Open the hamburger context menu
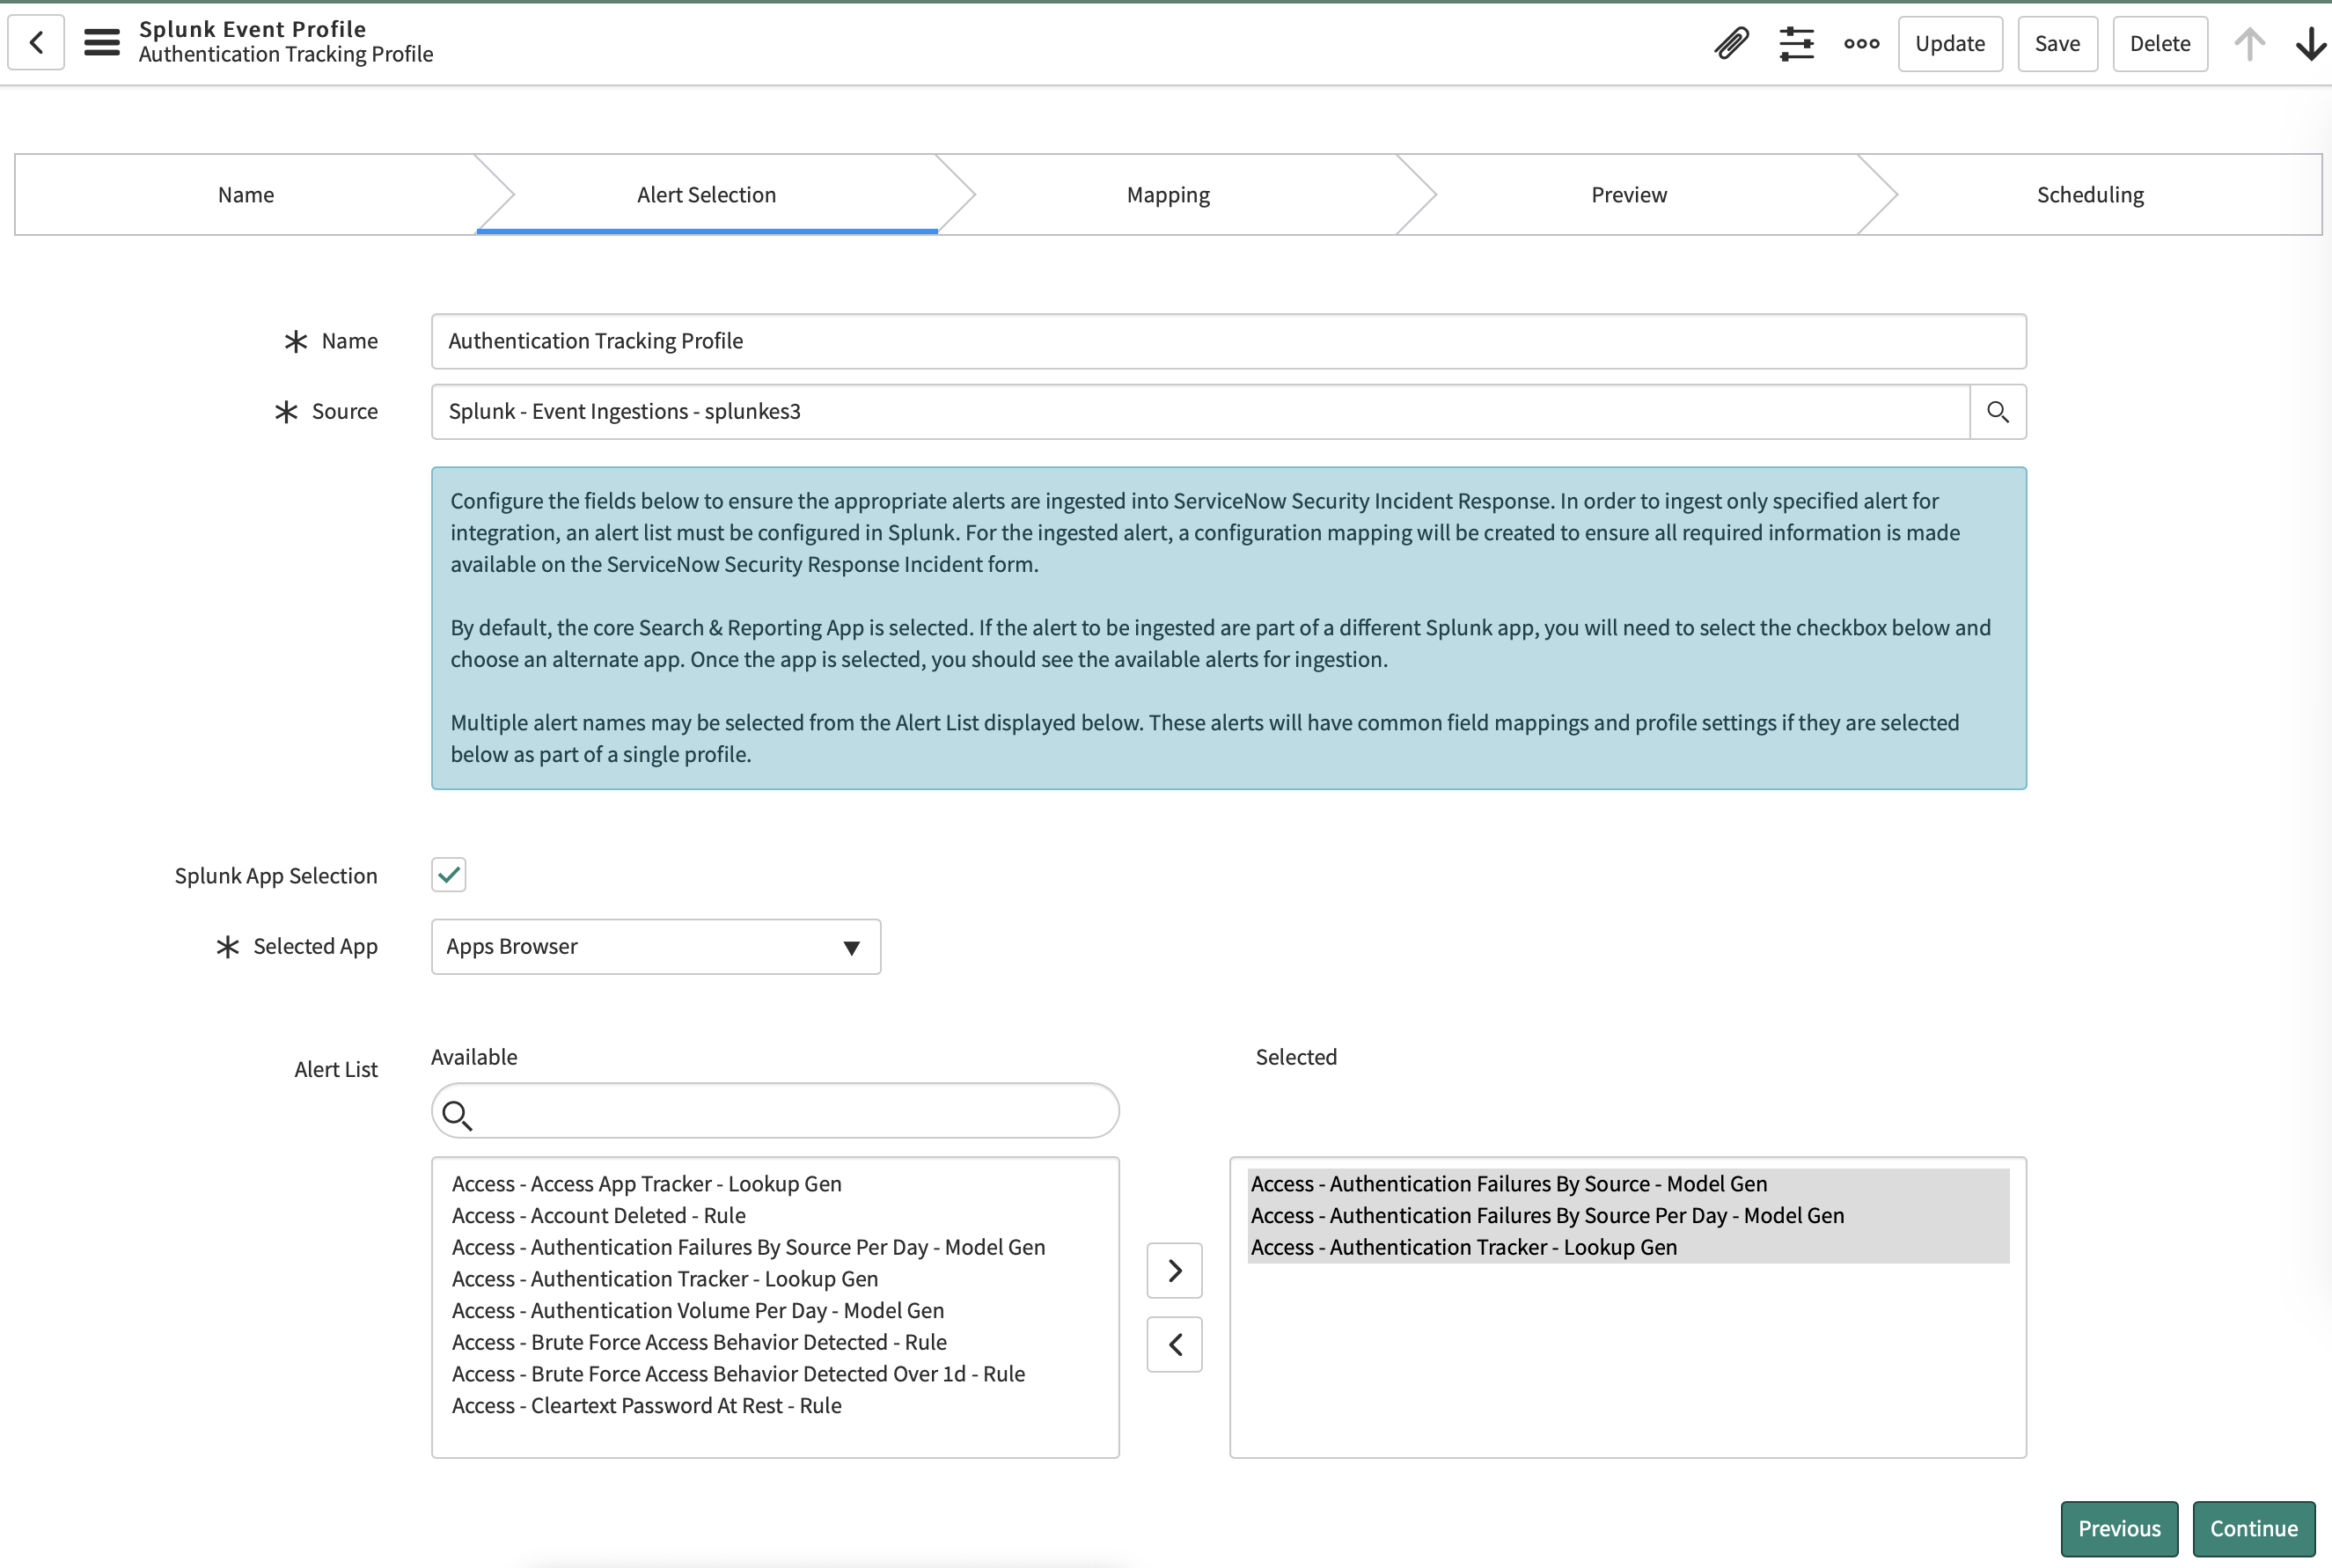Viewport: 2332px width, 1568px height. (x=102, y=42)
